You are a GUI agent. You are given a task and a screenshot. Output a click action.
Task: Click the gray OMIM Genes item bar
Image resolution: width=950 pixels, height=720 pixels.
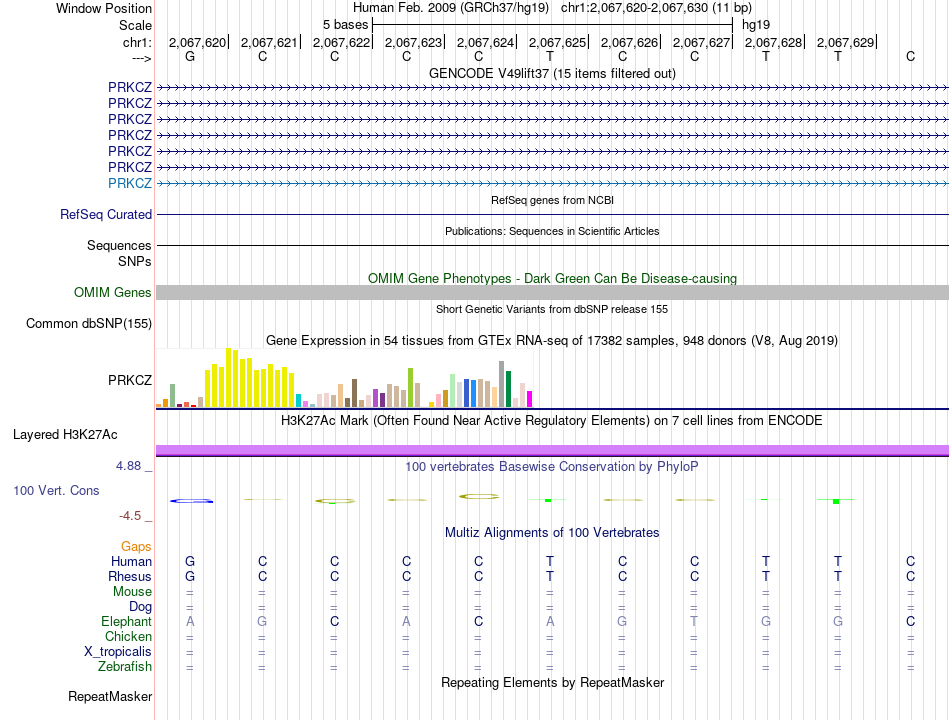click(552, 293)
